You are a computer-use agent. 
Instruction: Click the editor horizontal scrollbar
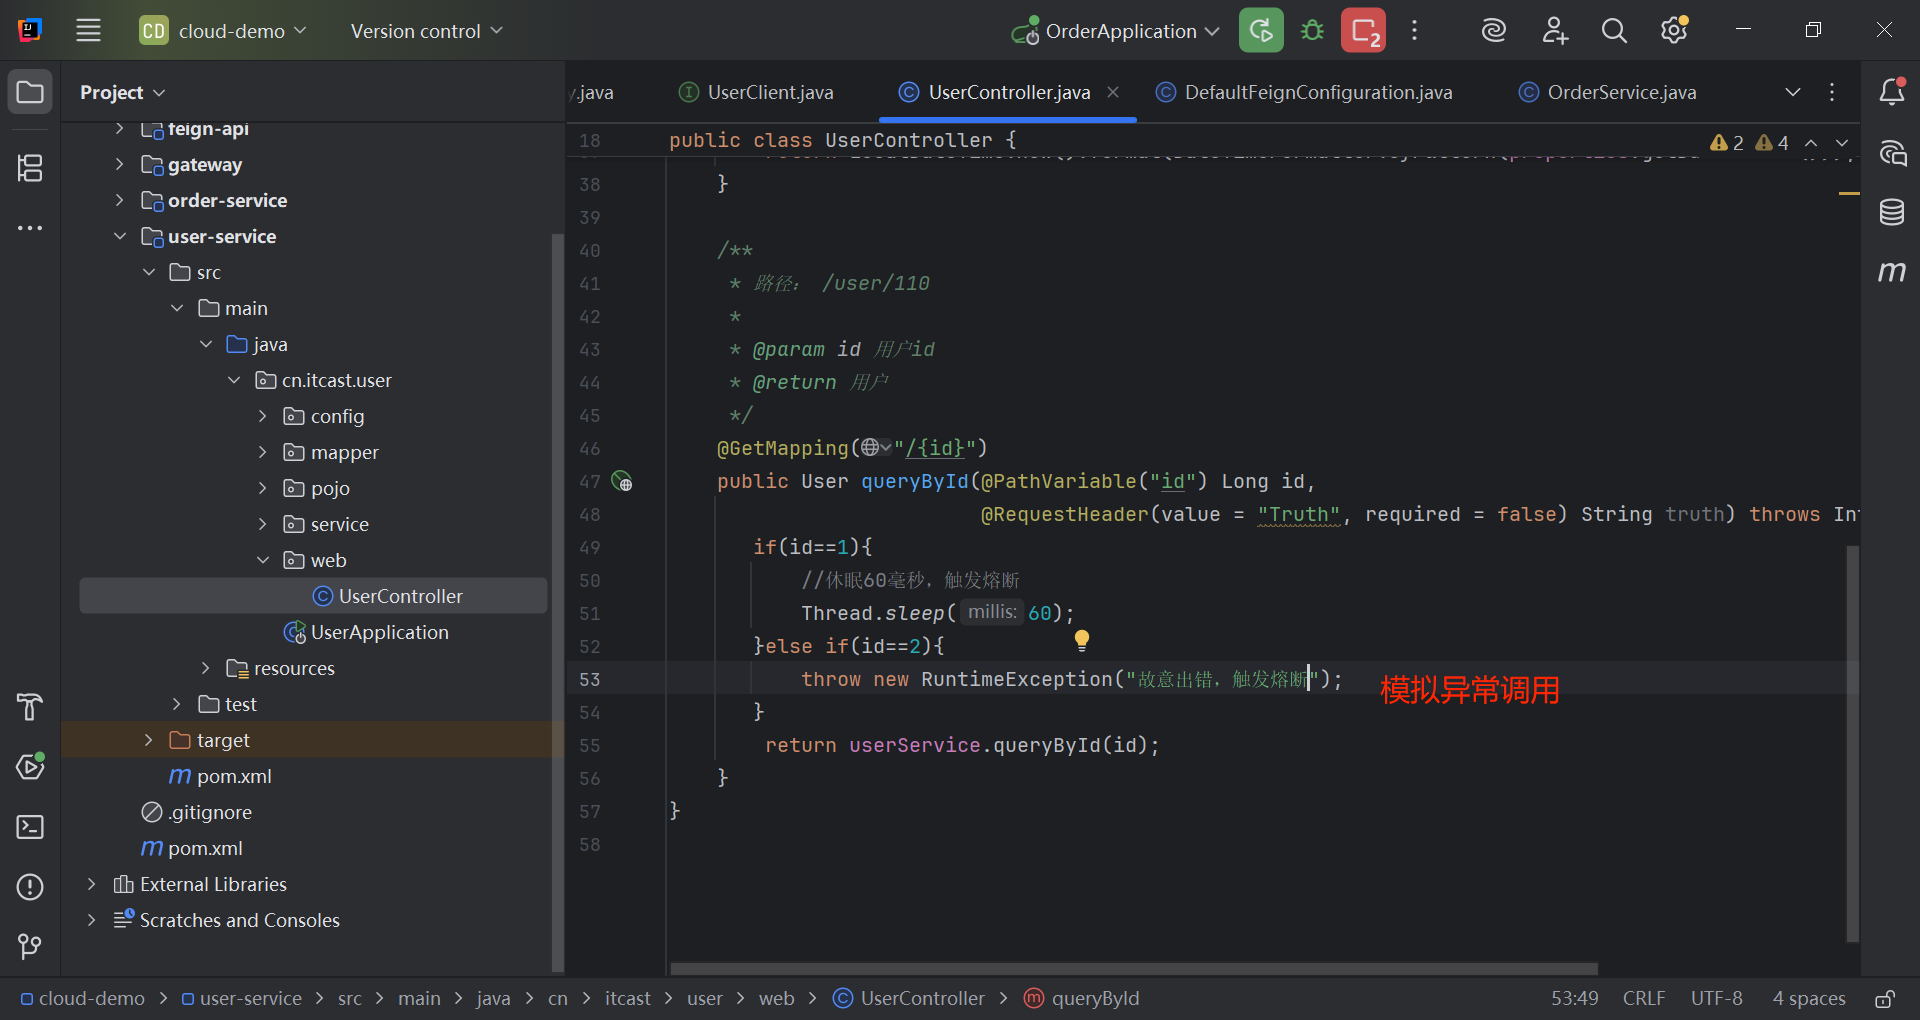click(1134, 968)
